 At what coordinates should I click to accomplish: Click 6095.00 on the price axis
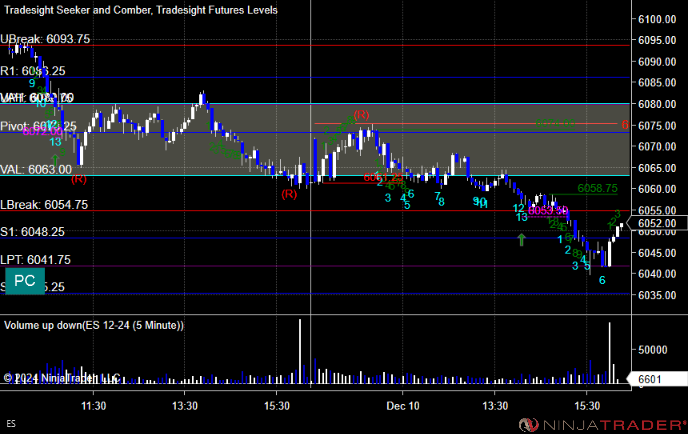[x=657, y=40]
